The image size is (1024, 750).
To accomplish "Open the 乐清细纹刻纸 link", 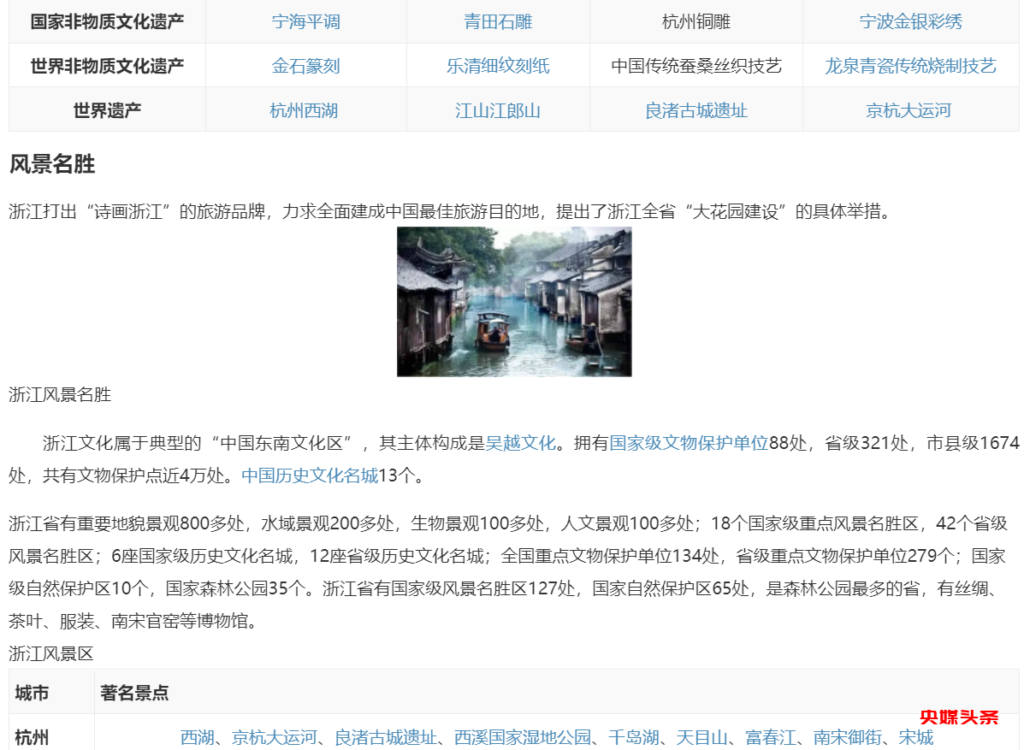I will [498, 64].
